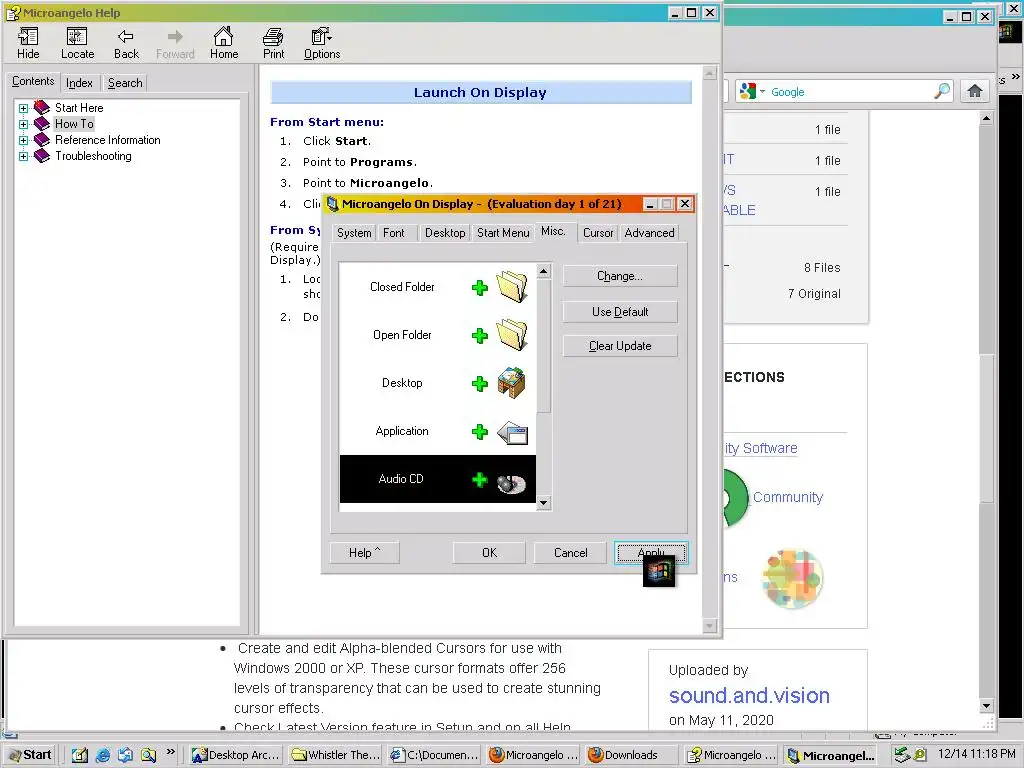
Task: Open the Index tab in help
Action: 79,83
